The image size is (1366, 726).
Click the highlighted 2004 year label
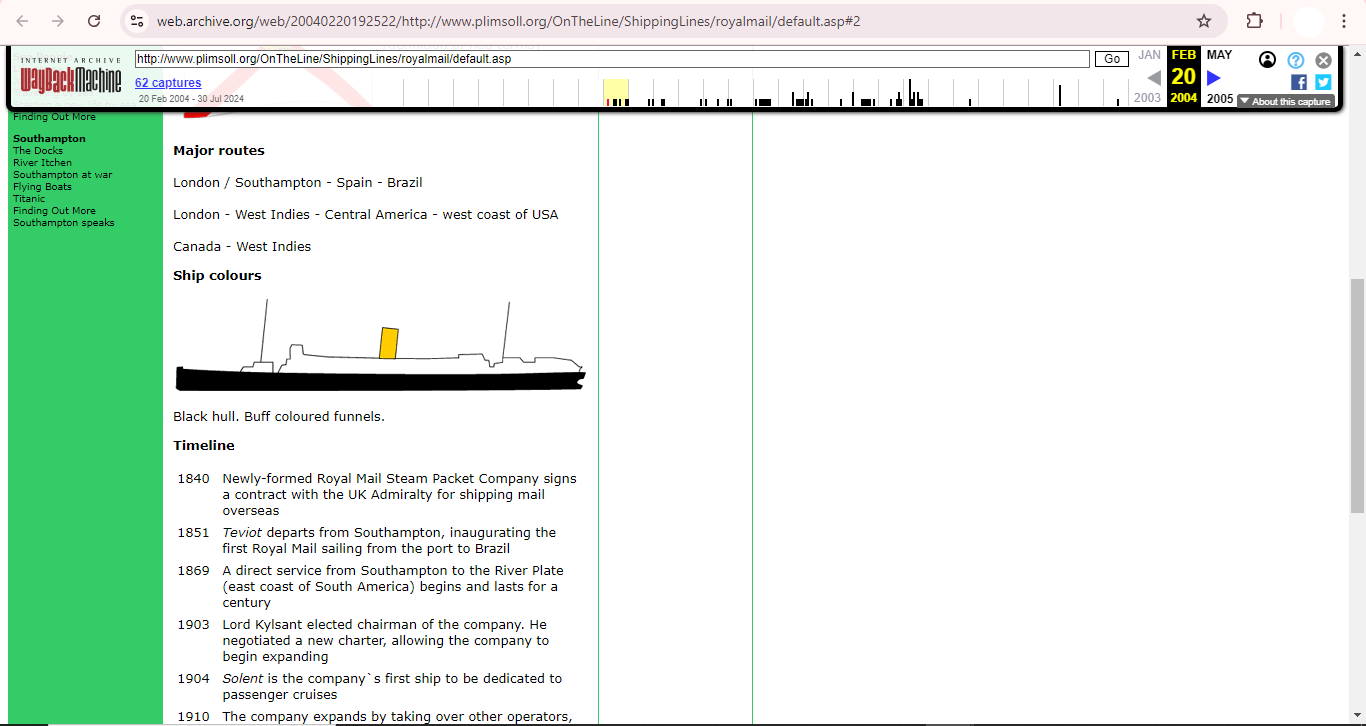pyautogui.click(x=1184, y=98)
